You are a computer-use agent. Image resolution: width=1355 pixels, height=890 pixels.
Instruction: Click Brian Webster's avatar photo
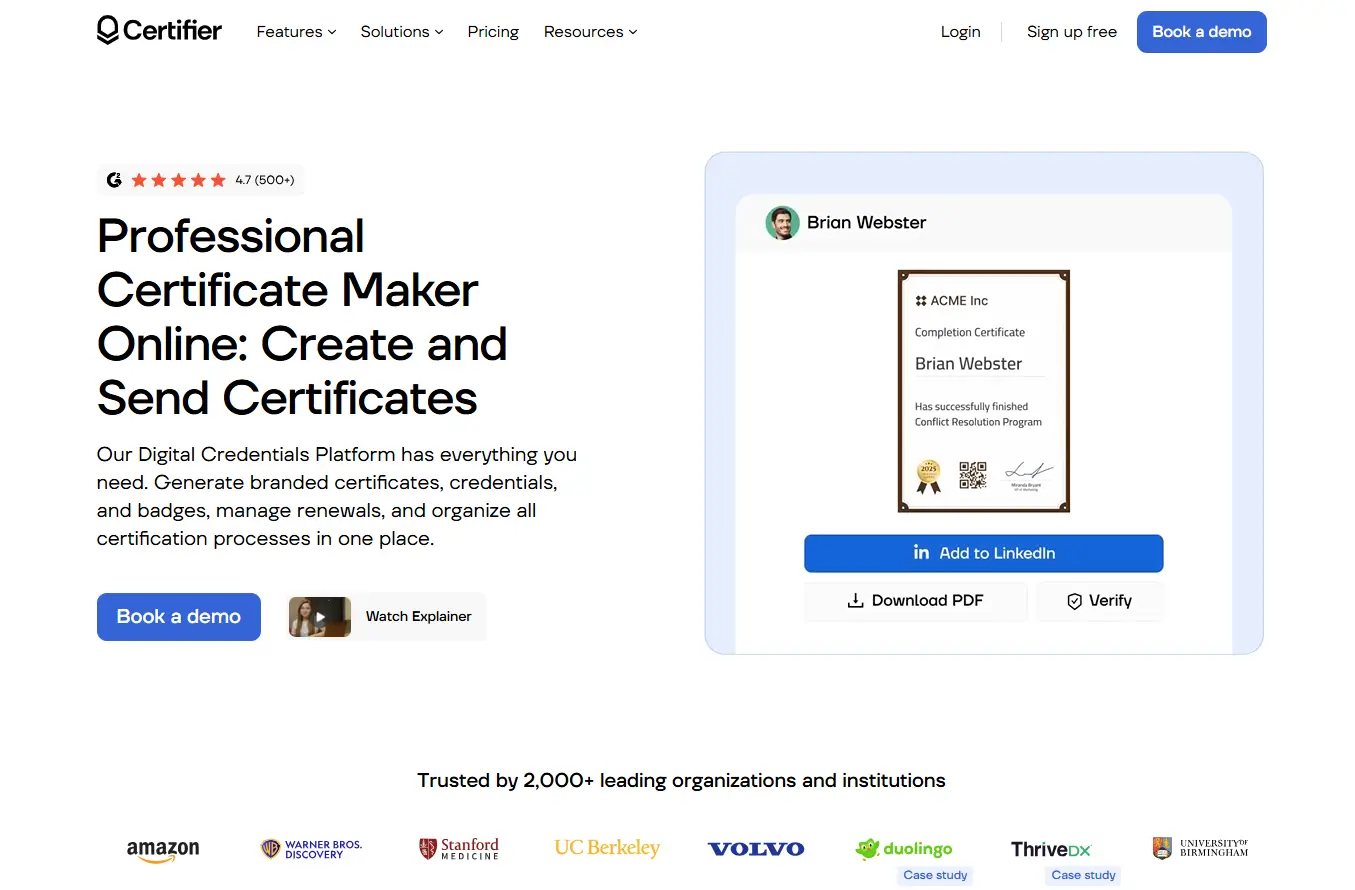[783, 222]
